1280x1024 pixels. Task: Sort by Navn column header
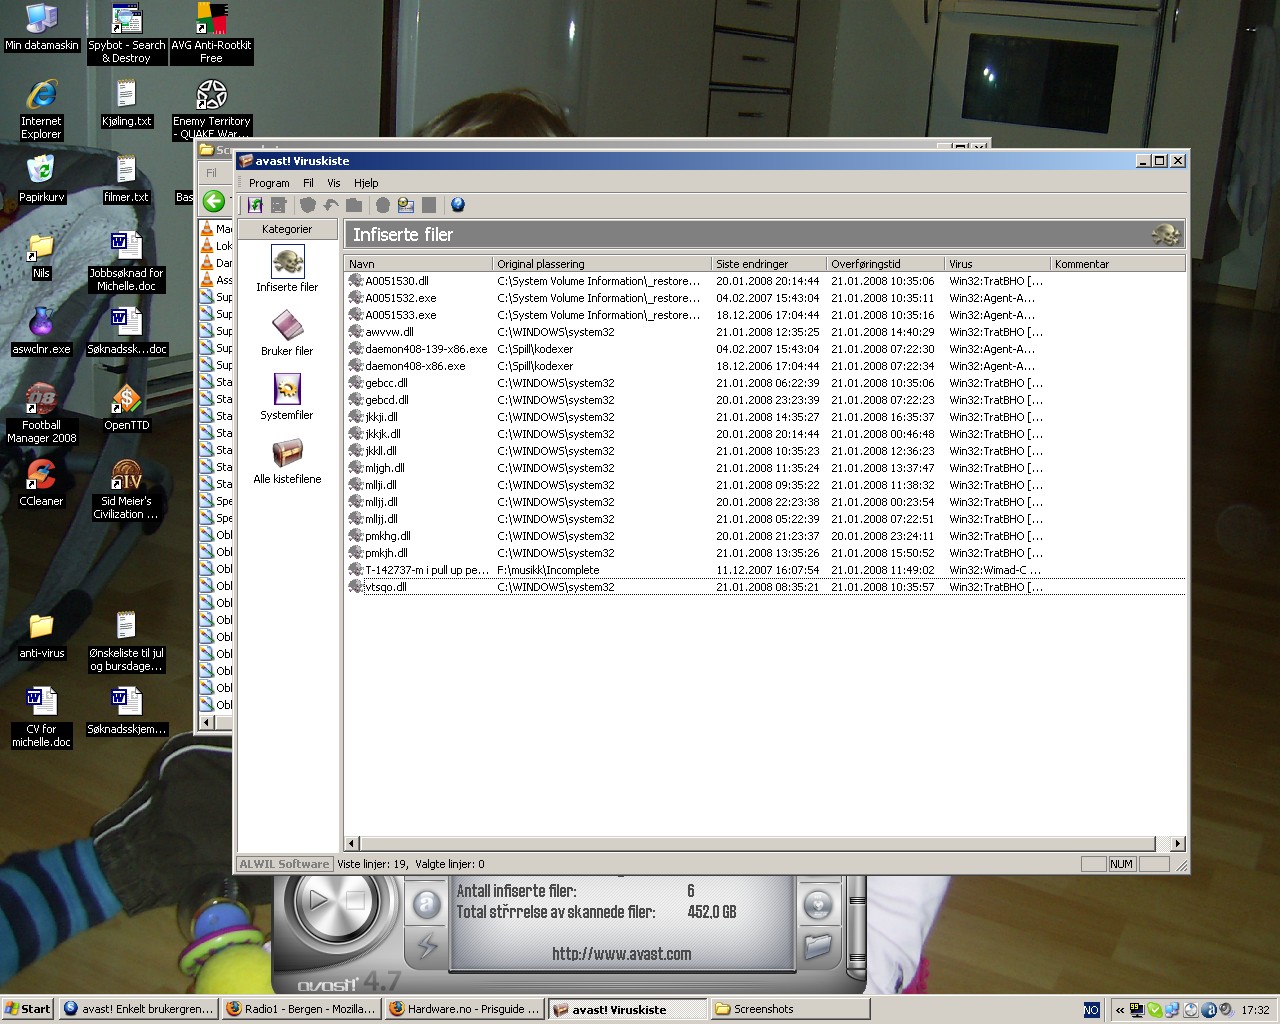(418, 264)
